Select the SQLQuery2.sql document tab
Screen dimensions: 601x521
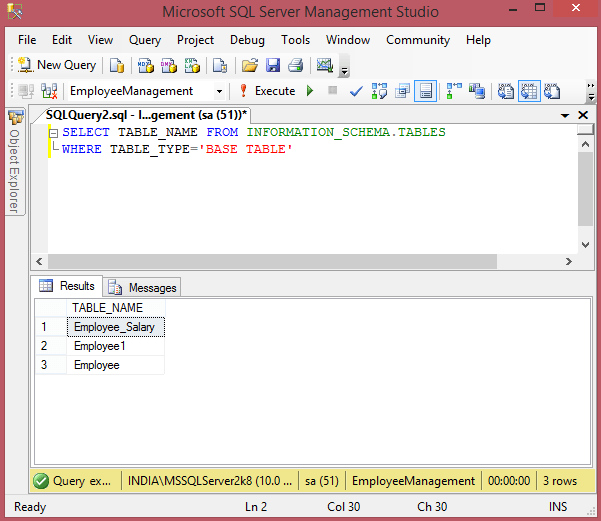point(146,115)
